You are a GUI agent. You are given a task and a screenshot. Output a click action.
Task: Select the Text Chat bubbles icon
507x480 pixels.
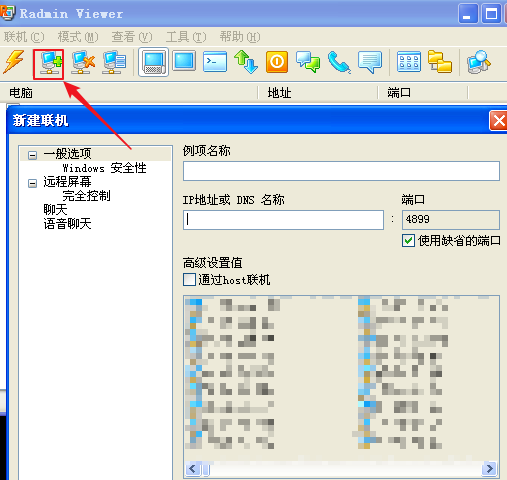[308, 62]
